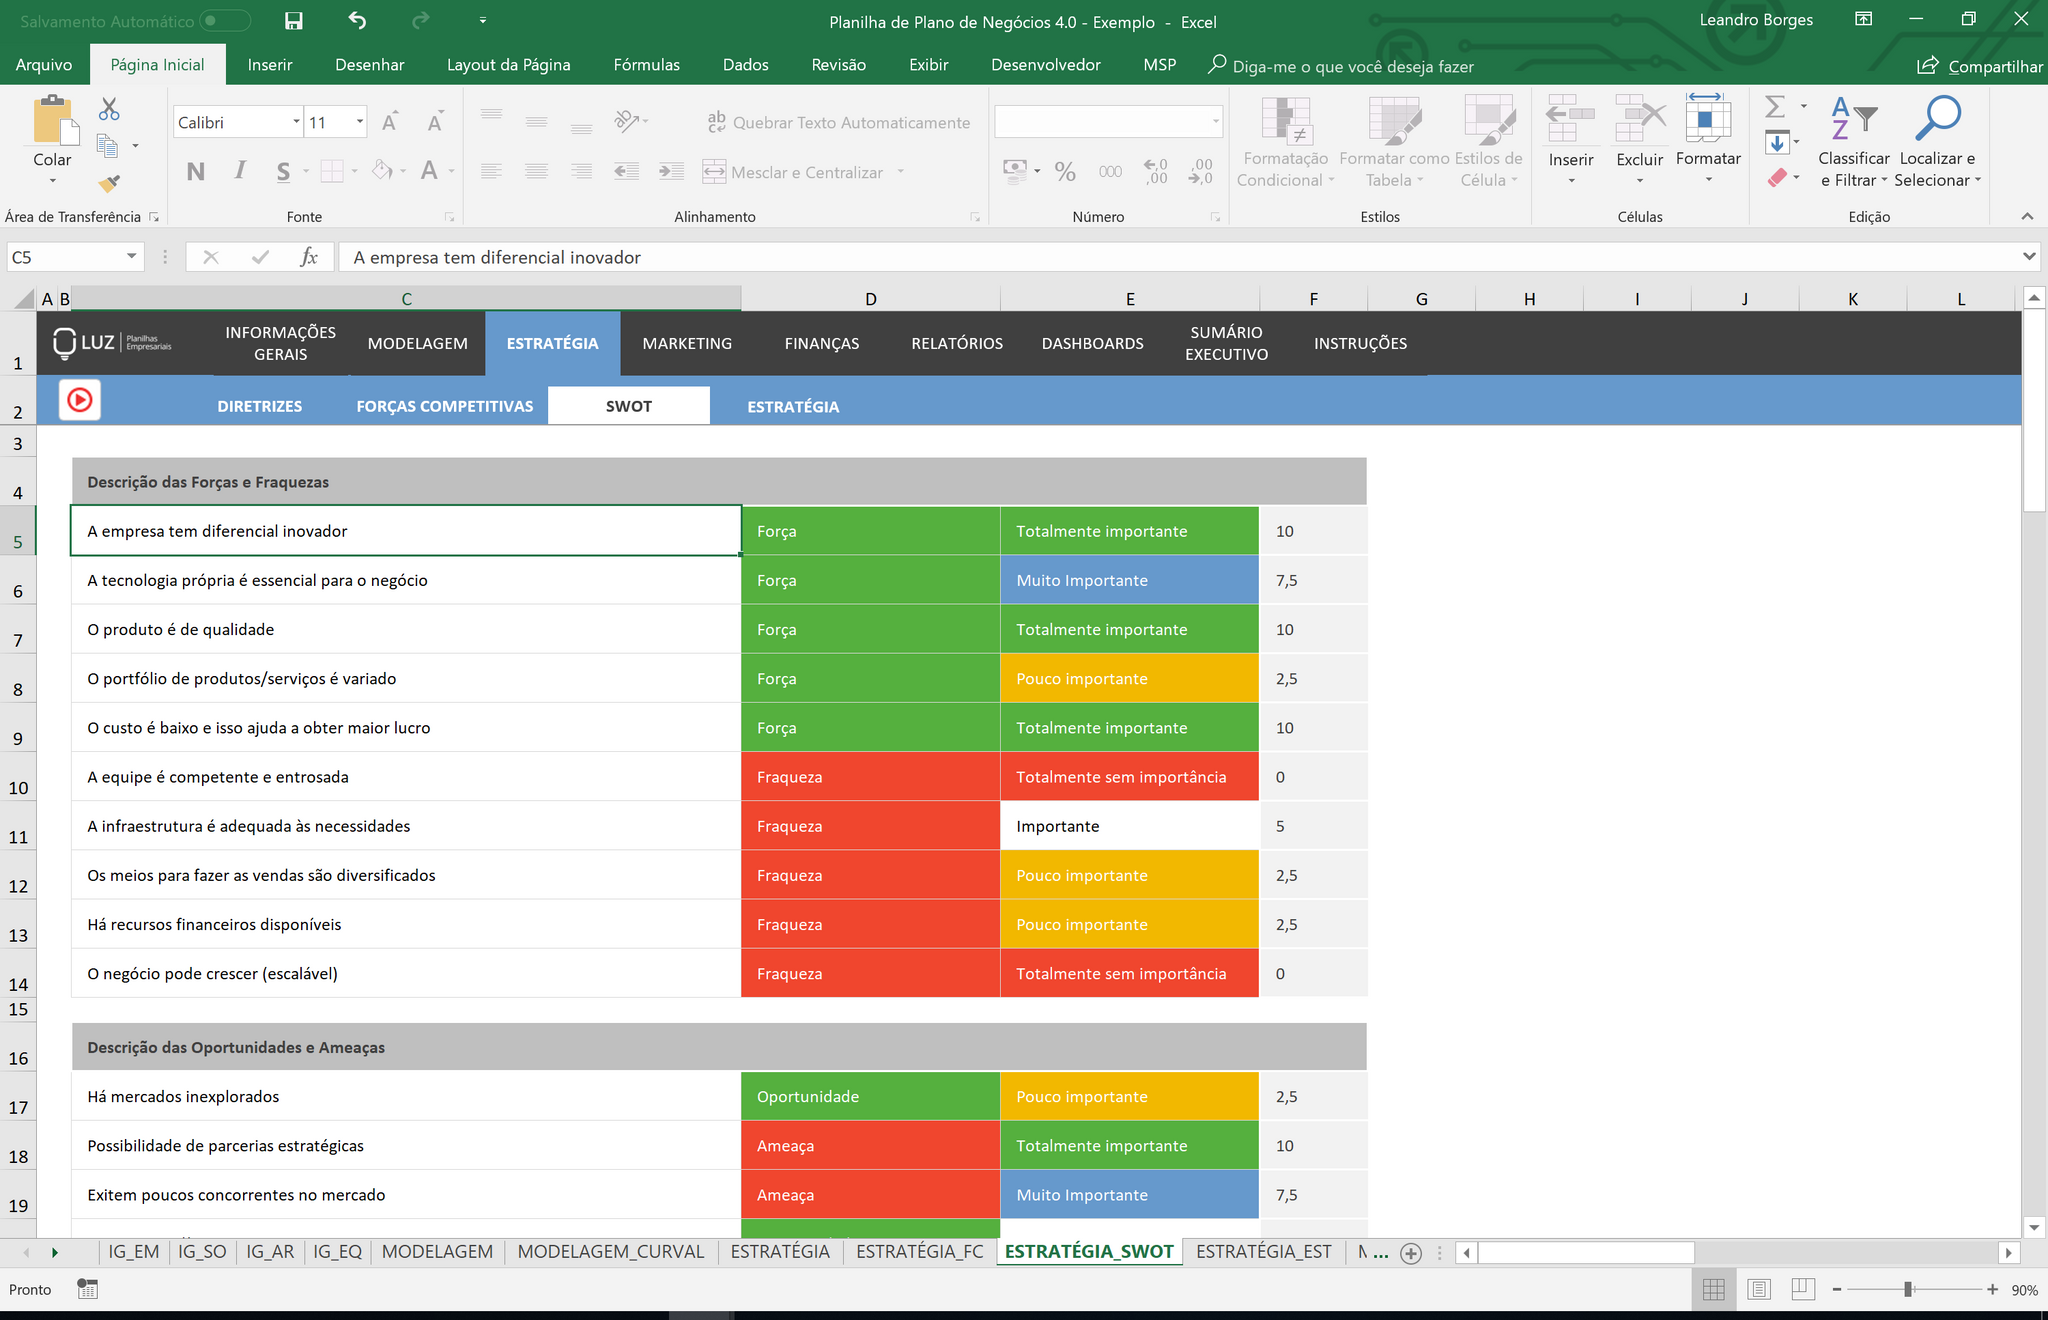The width and height of the screenshot is (2048, 1320).
Task: Open the Name Box dropdown arrow
Action: click(x=131, y=257)
